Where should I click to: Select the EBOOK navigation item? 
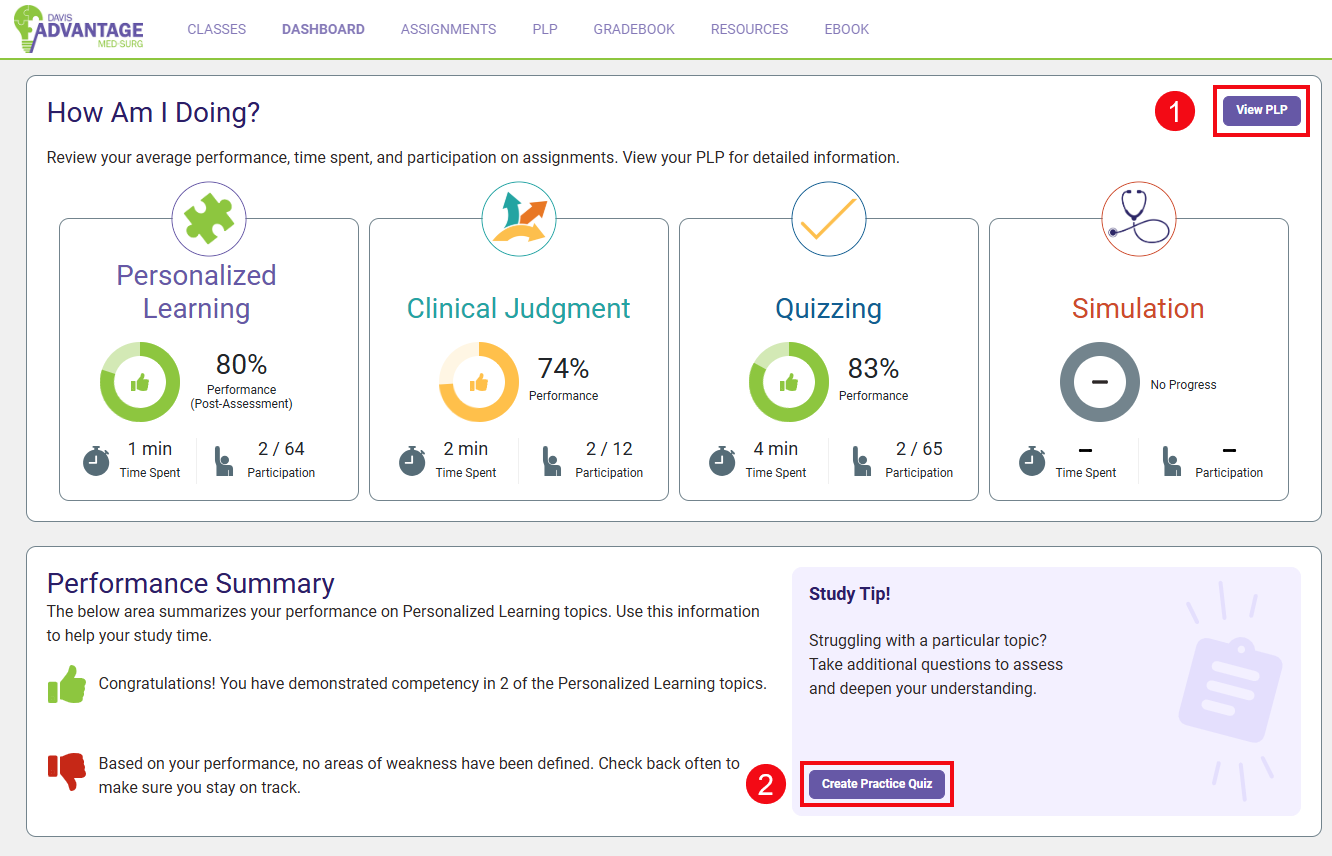point(846,29)
